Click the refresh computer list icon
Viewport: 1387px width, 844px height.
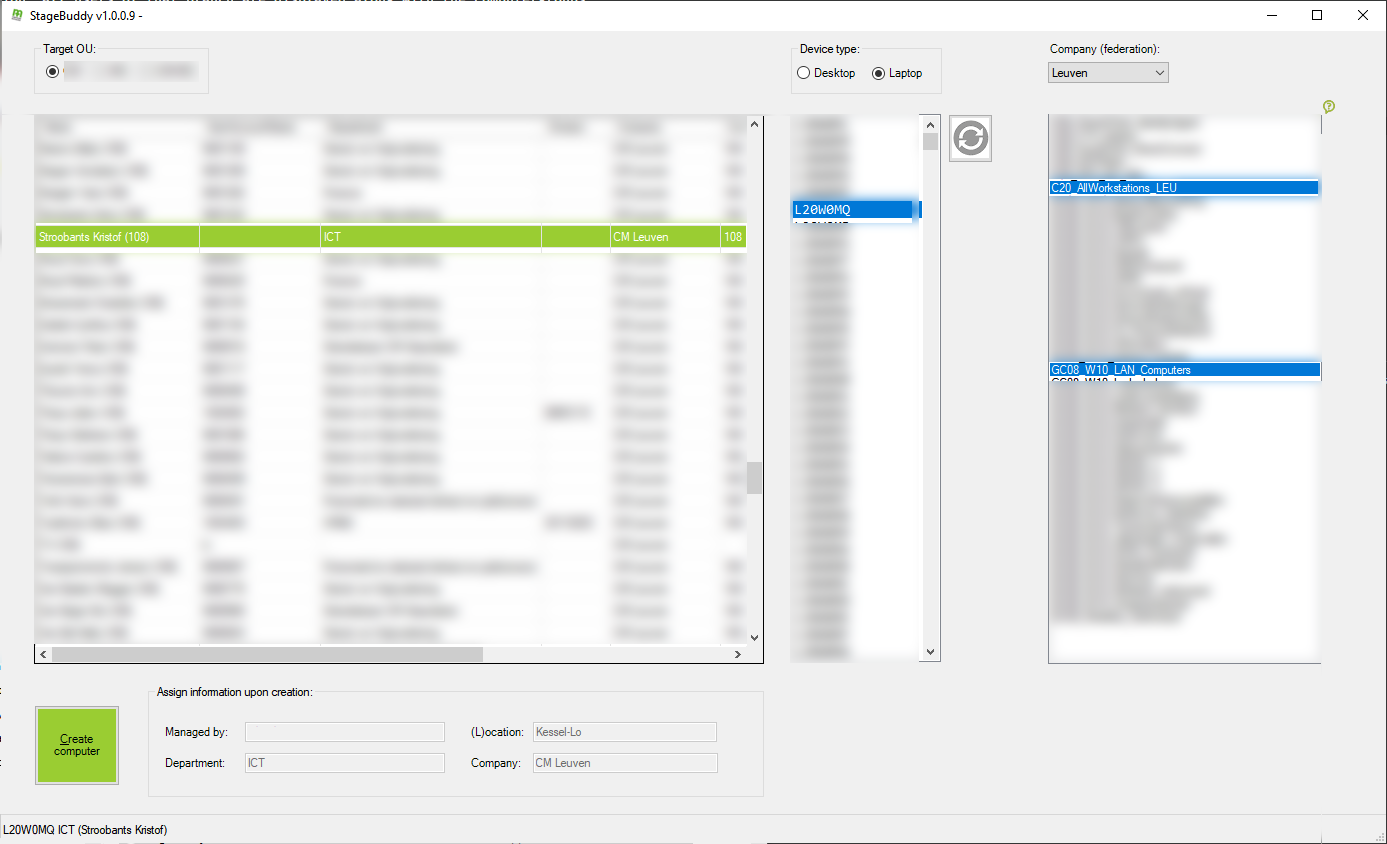click(x=970, y=138)
